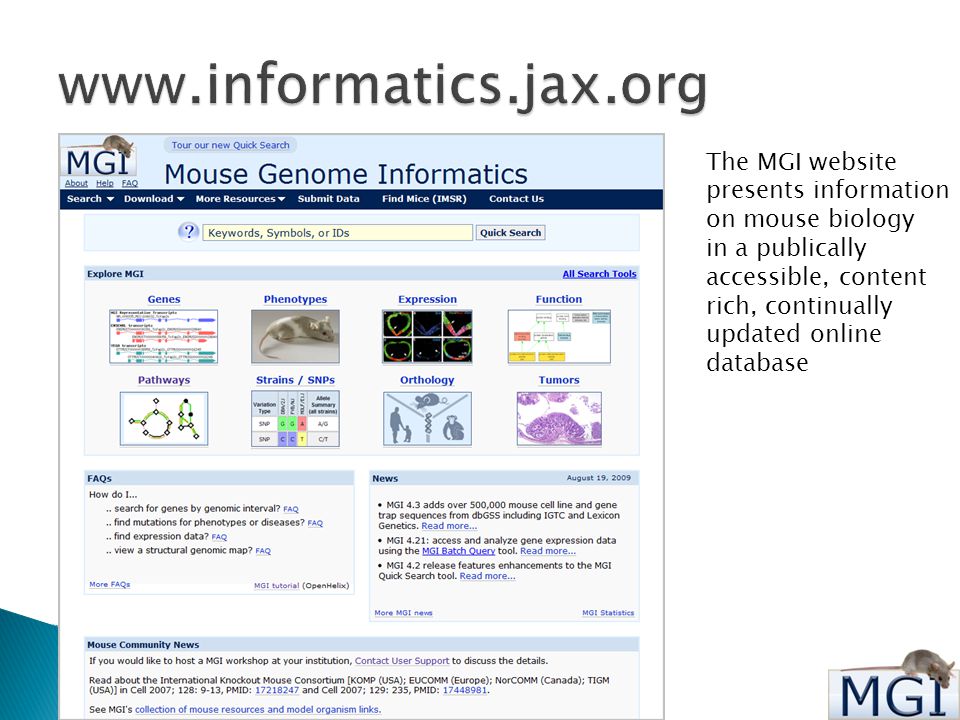960x720 pixels.
Task: Focus the Keywords, Symbols, or IDs field
Action: point(337,233)
